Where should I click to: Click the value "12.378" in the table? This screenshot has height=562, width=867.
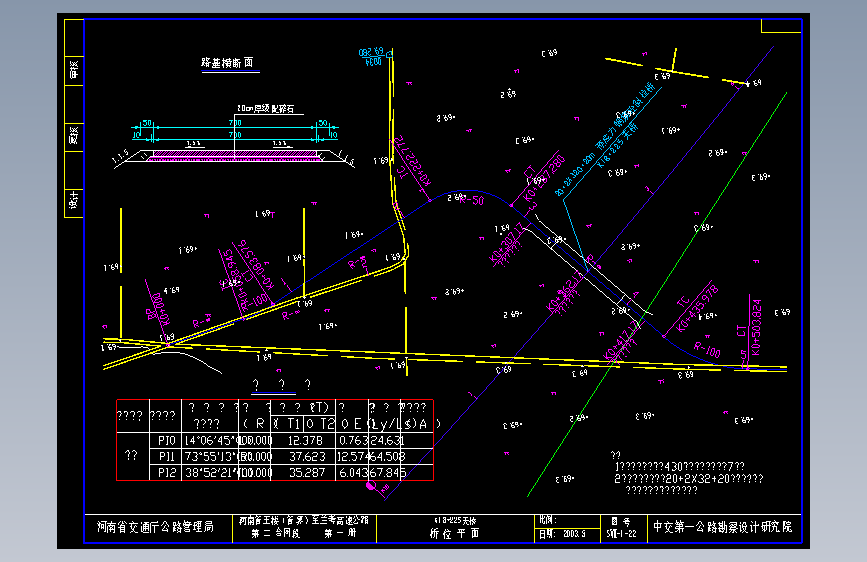[305, 440]
